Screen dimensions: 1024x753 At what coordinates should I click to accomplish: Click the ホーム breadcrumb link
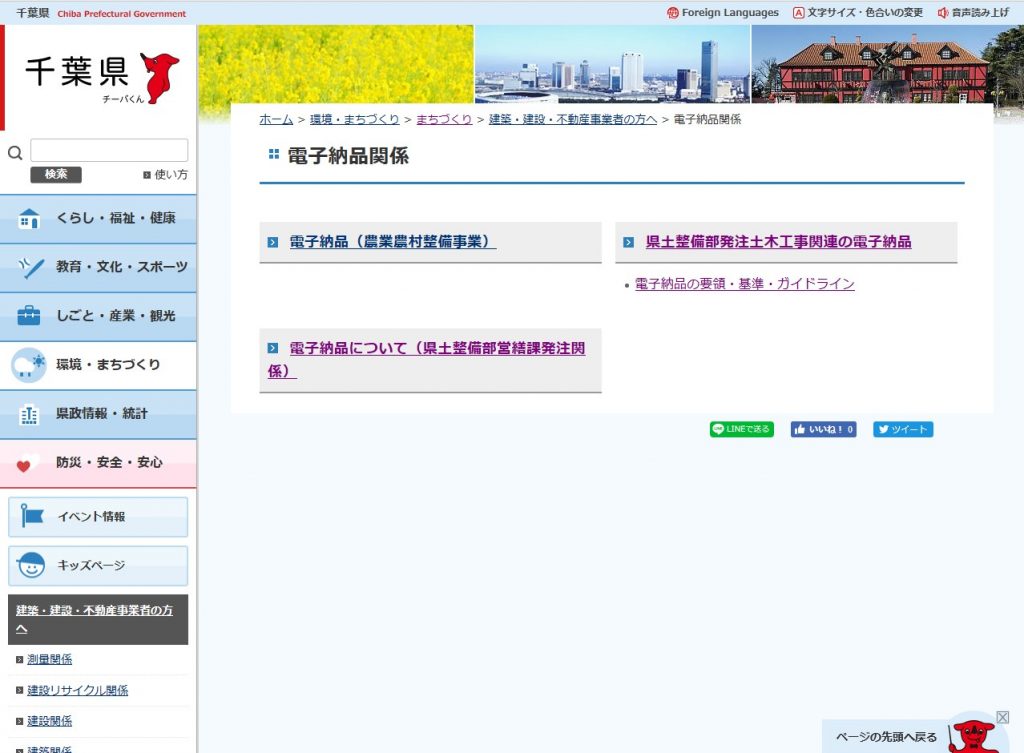point(276,119)
